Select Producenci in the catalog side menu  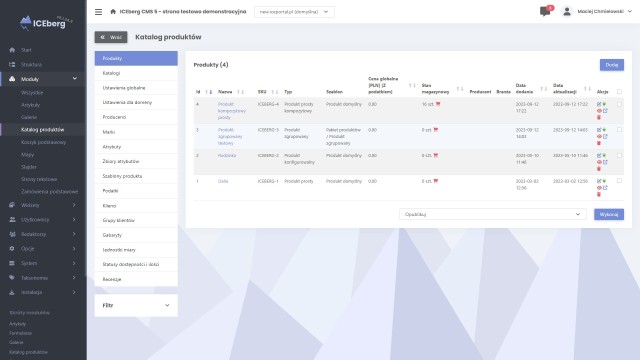[x=136, y=117]
